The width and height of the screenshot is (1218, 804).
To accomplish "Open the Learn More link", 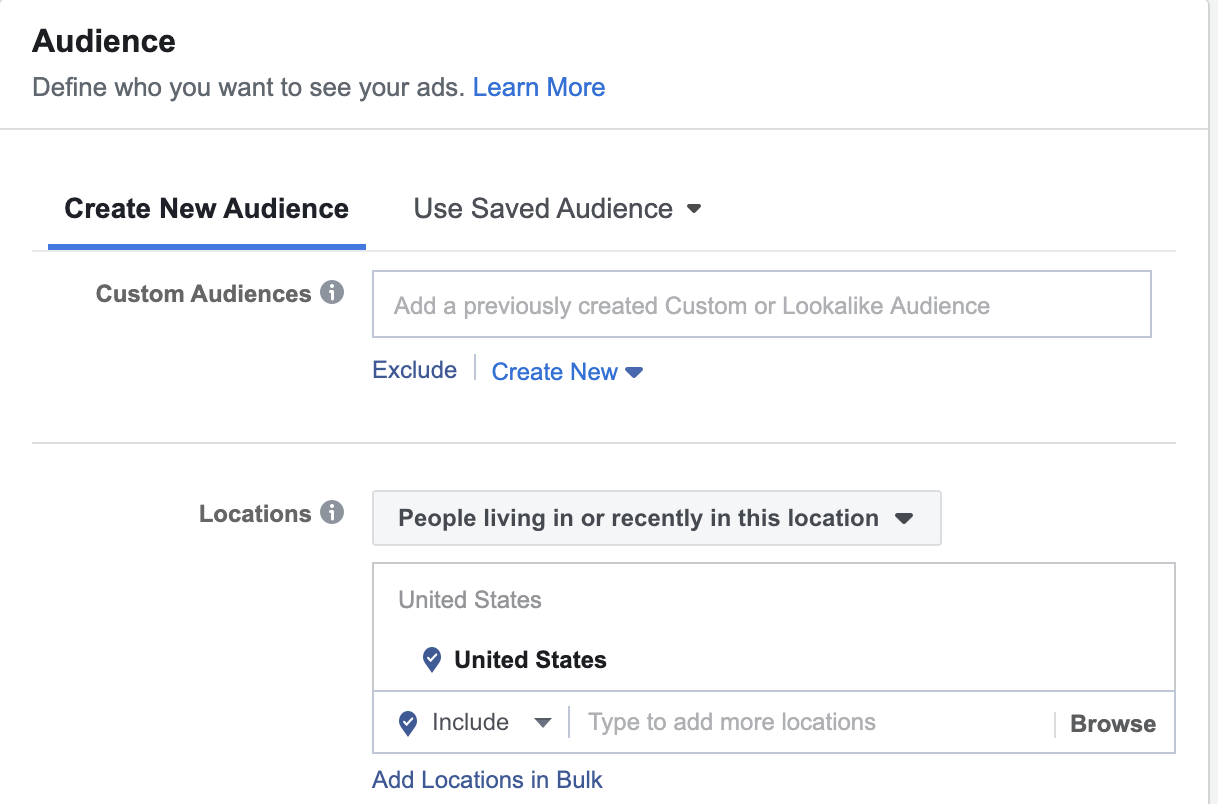I will coord(539,87).
